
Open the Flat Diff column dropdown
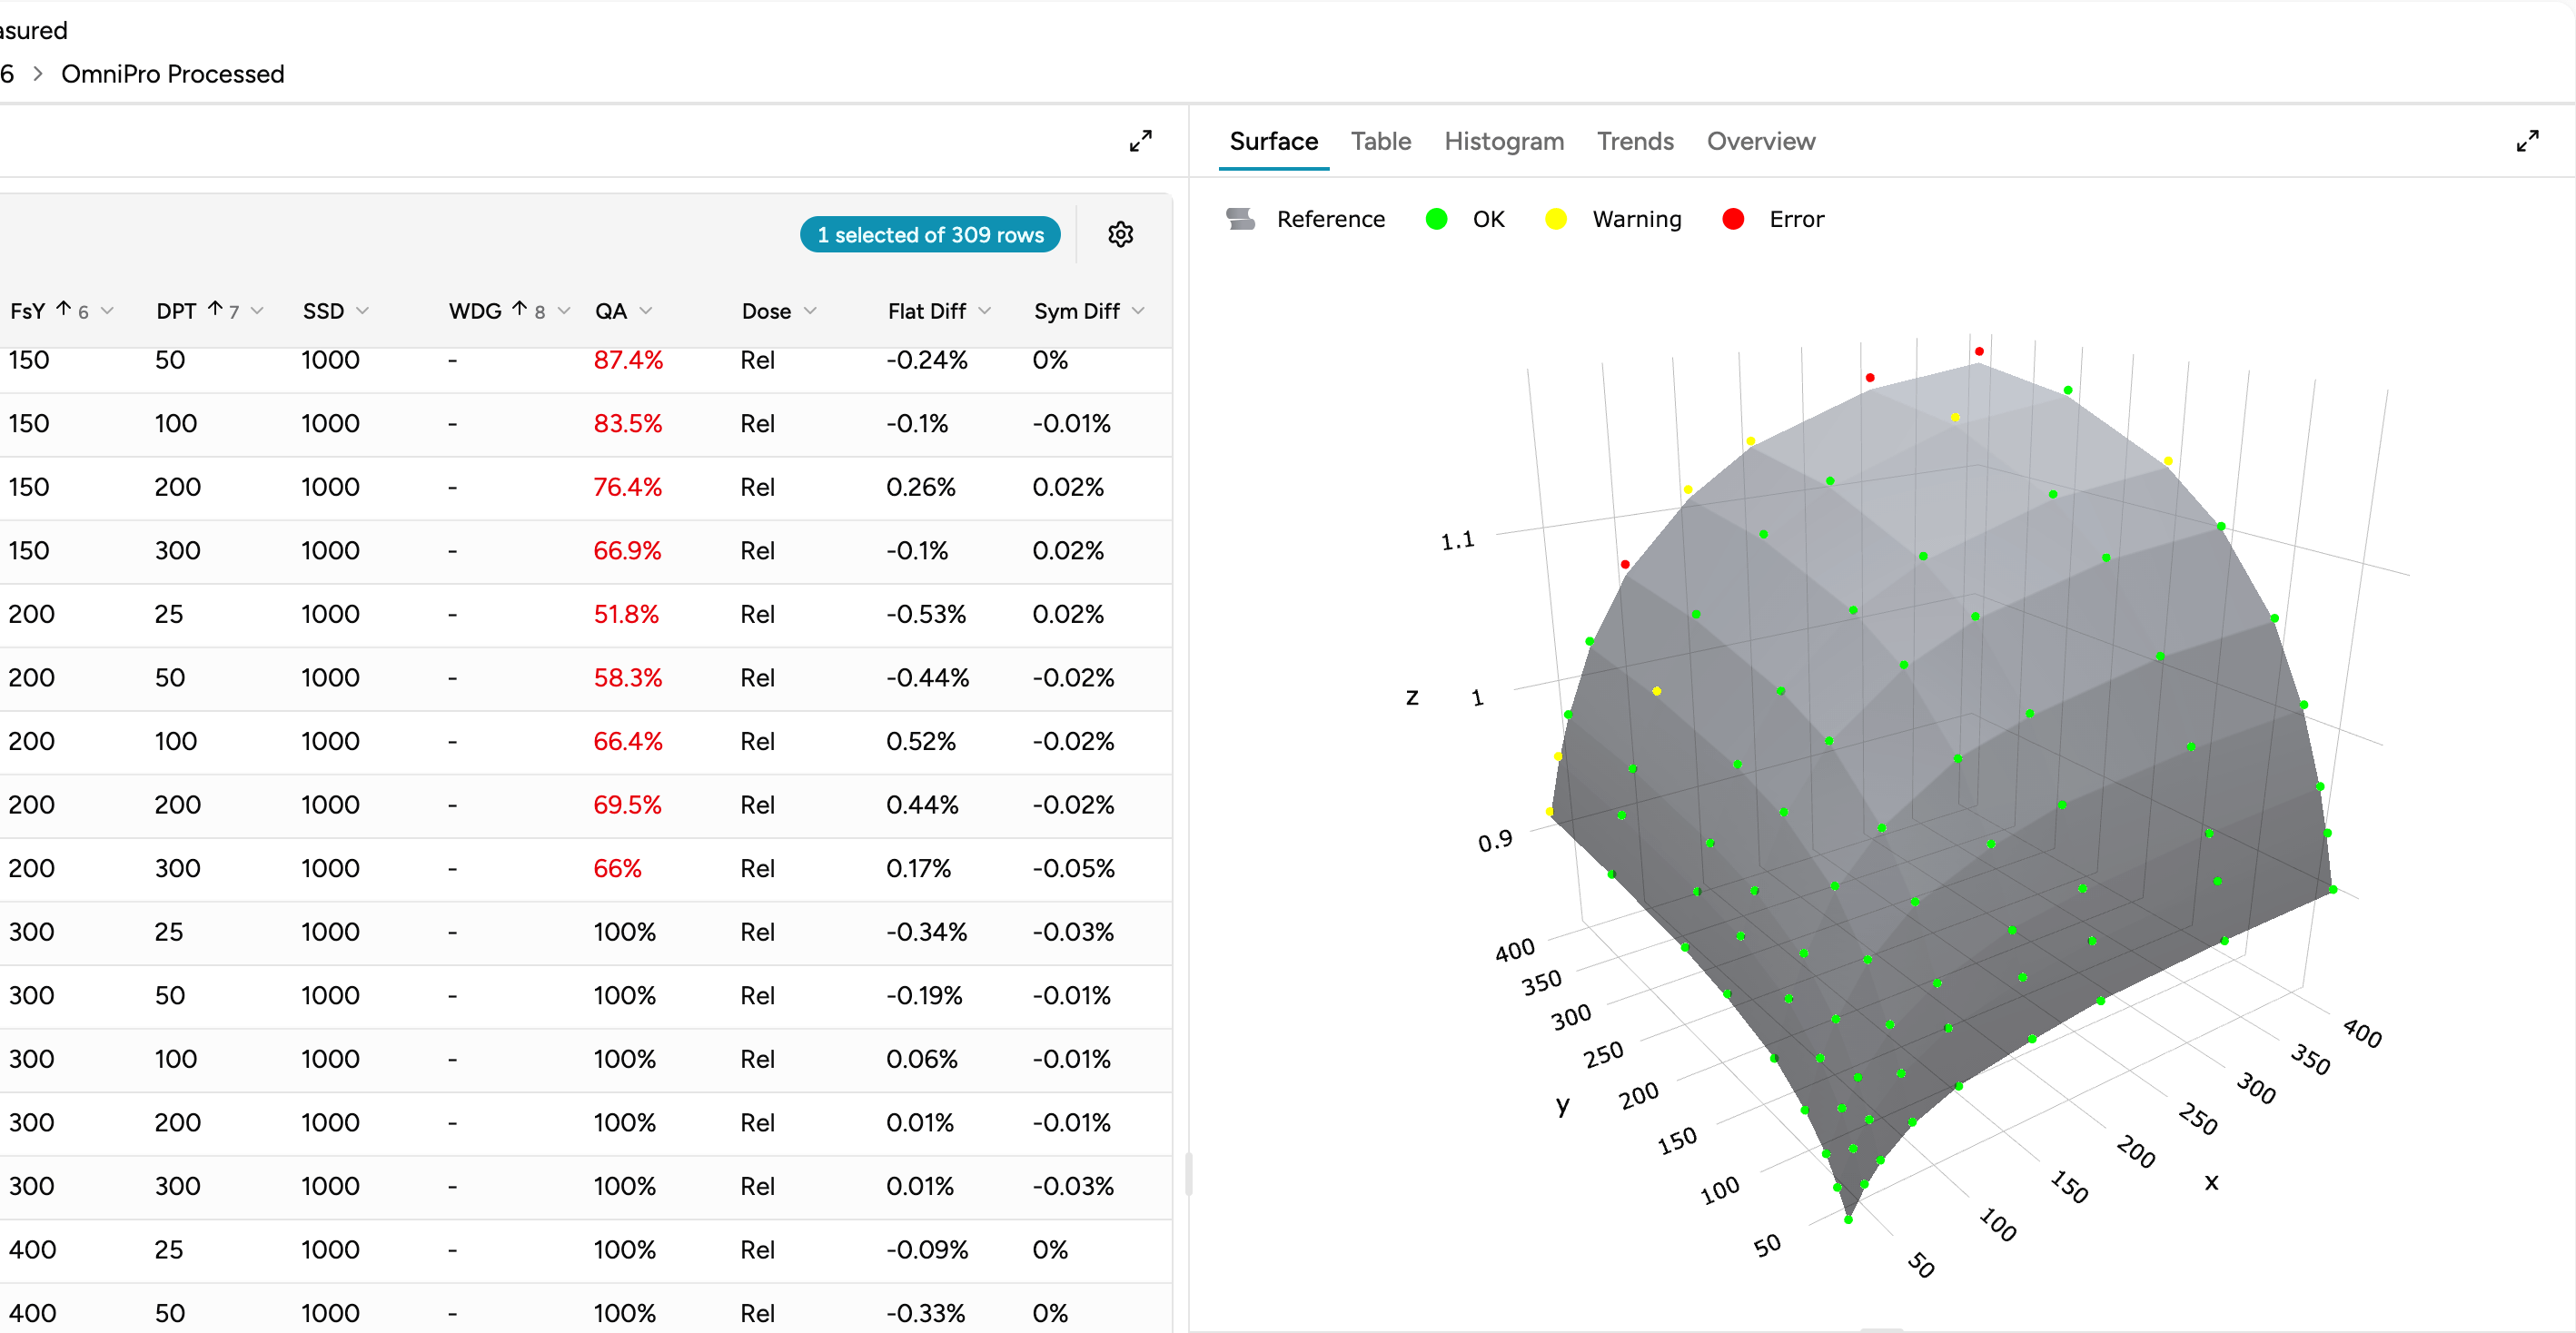(x=985, y=311)
